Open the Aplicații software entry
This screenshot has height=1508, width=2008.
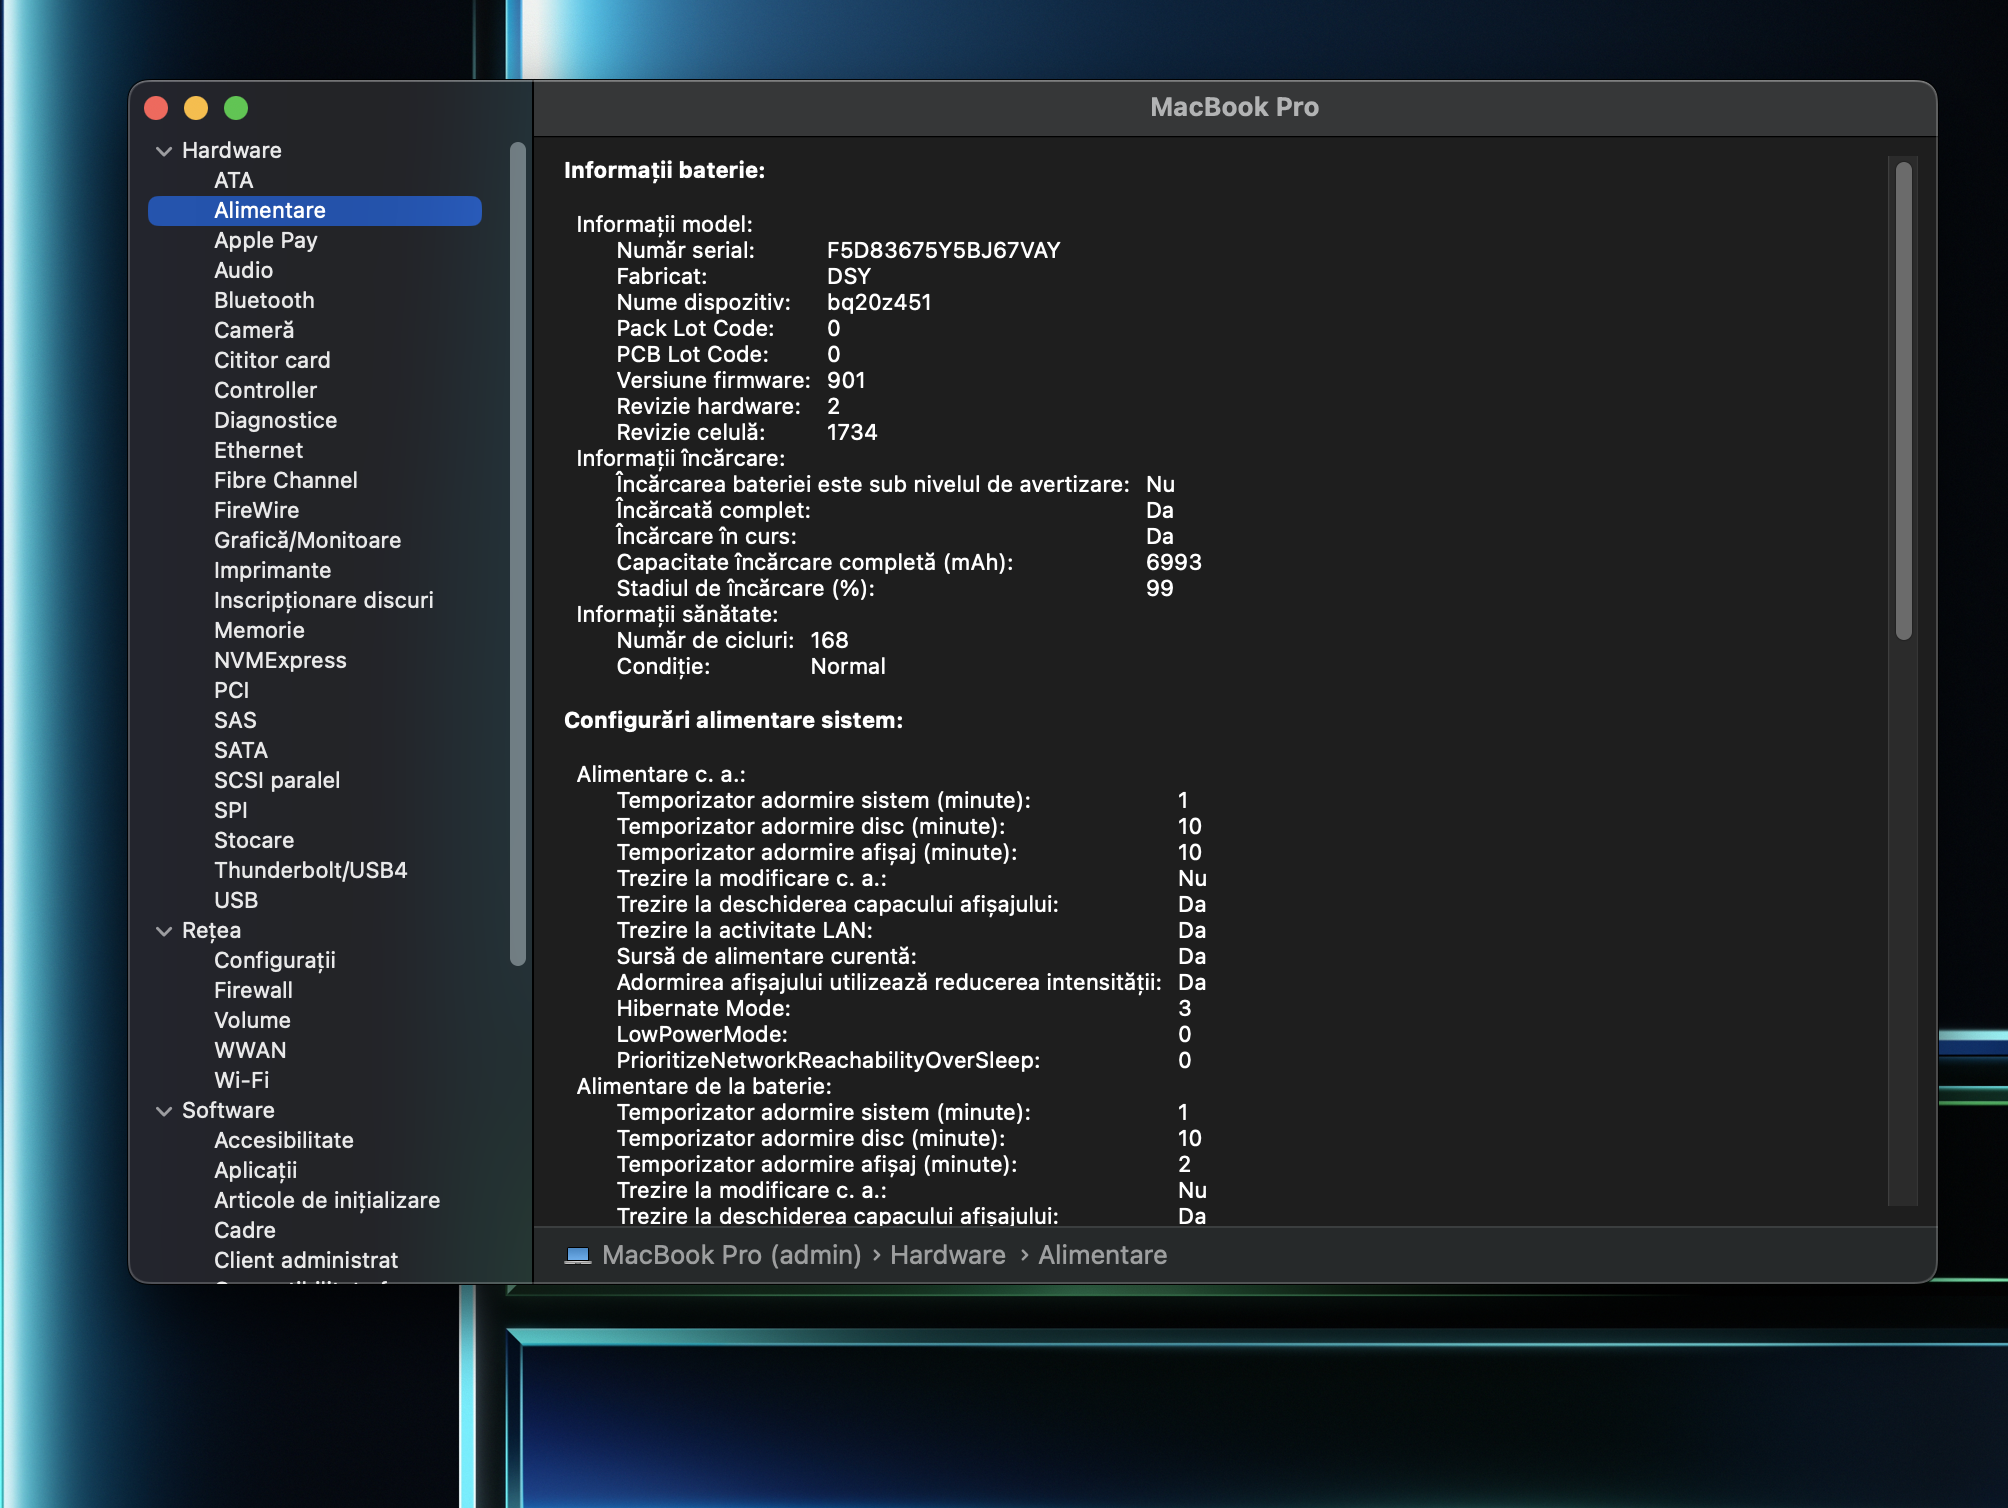coord(255,1170)
